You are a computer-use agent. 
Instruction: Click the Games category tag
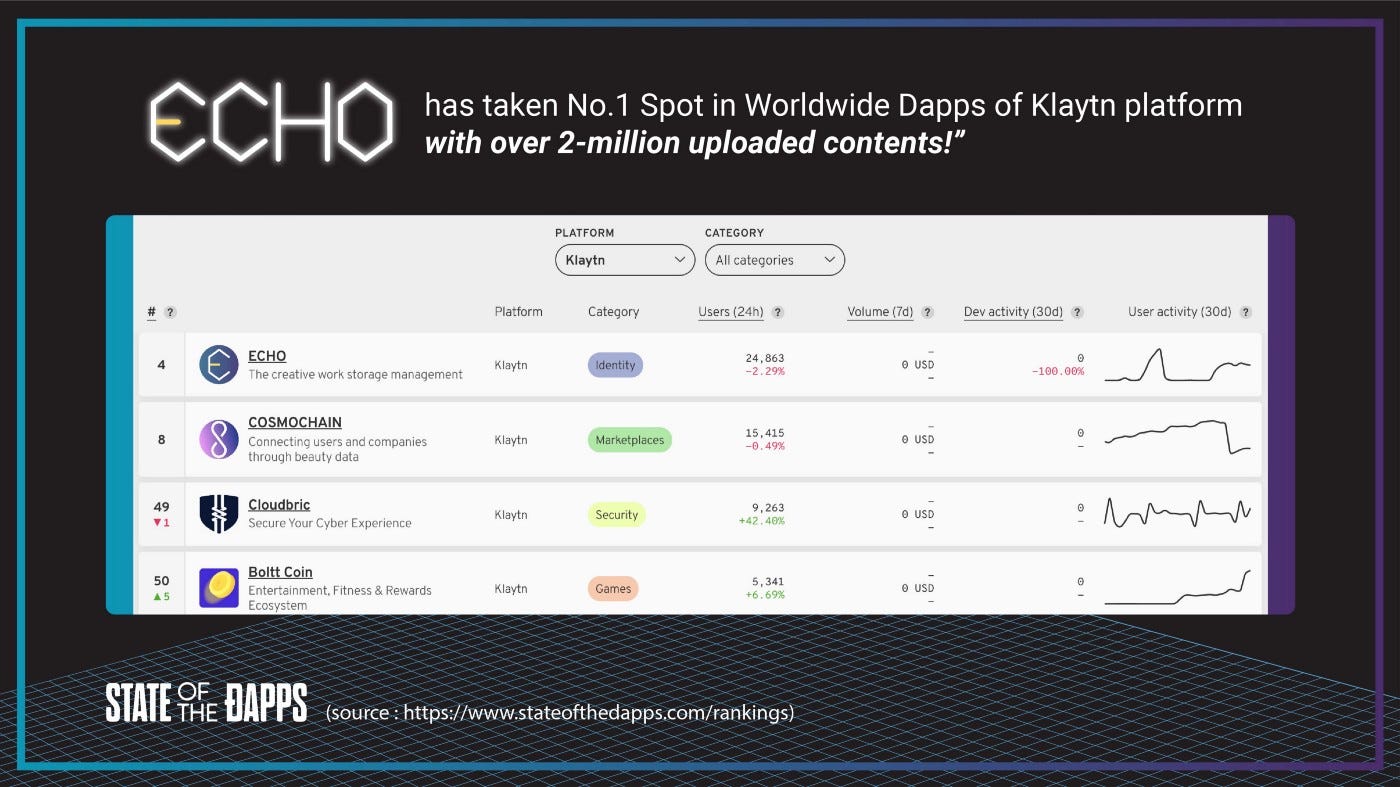[613, 589]
